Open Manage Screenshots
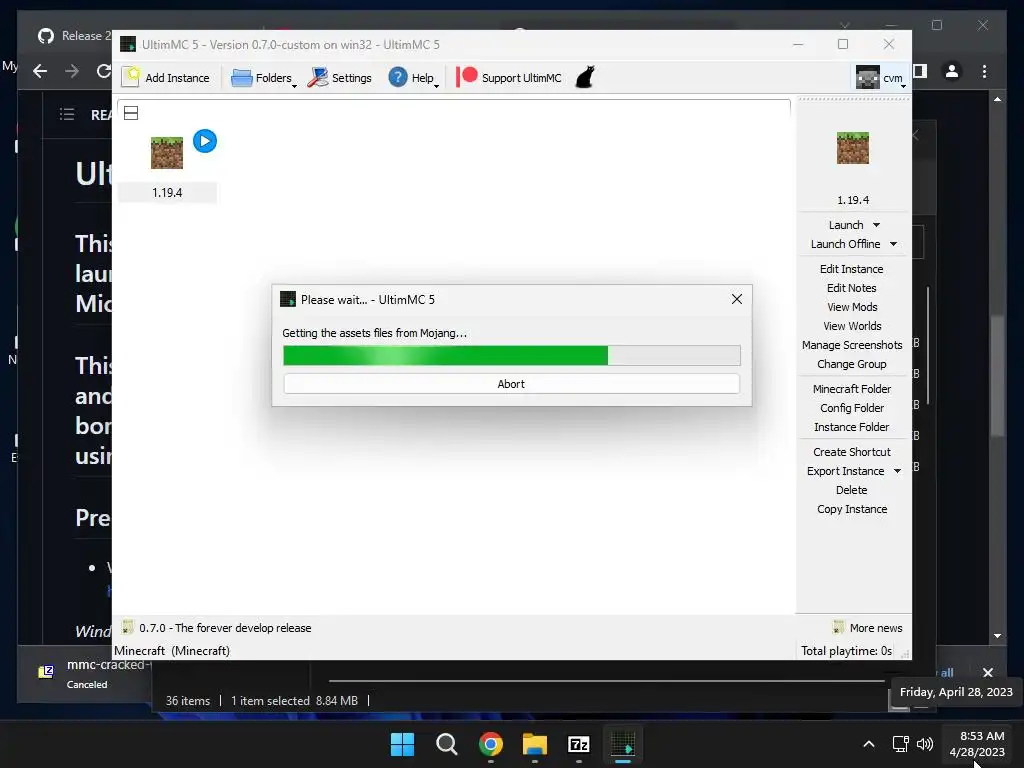 pyautogui.click(x=852, y=345)
